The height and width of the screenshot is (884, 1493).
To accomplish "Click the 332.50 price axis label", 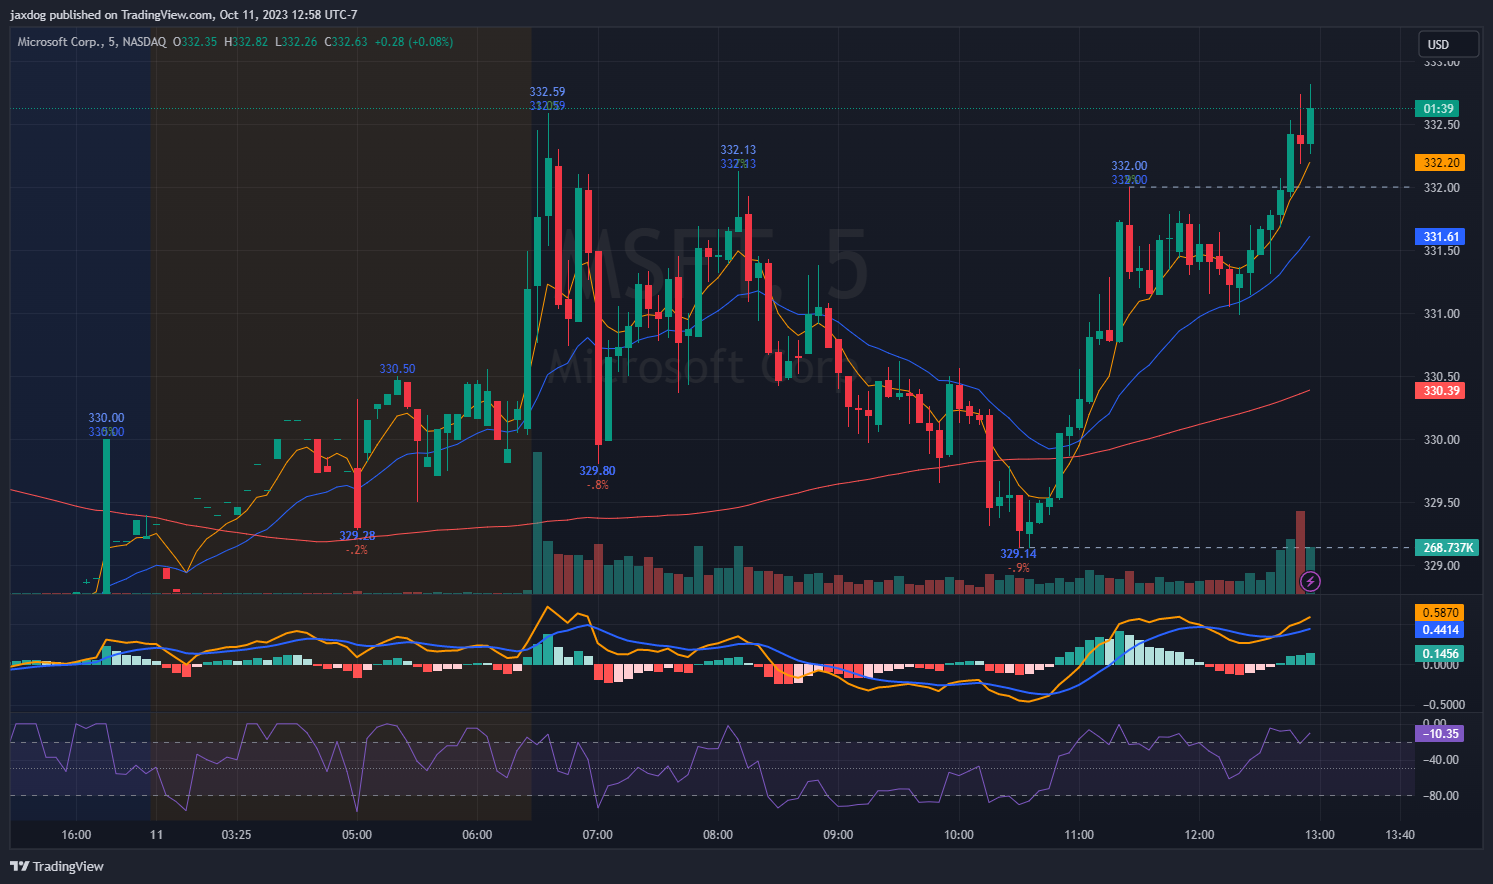I will pyautogui.click(x=1441, y=125).
